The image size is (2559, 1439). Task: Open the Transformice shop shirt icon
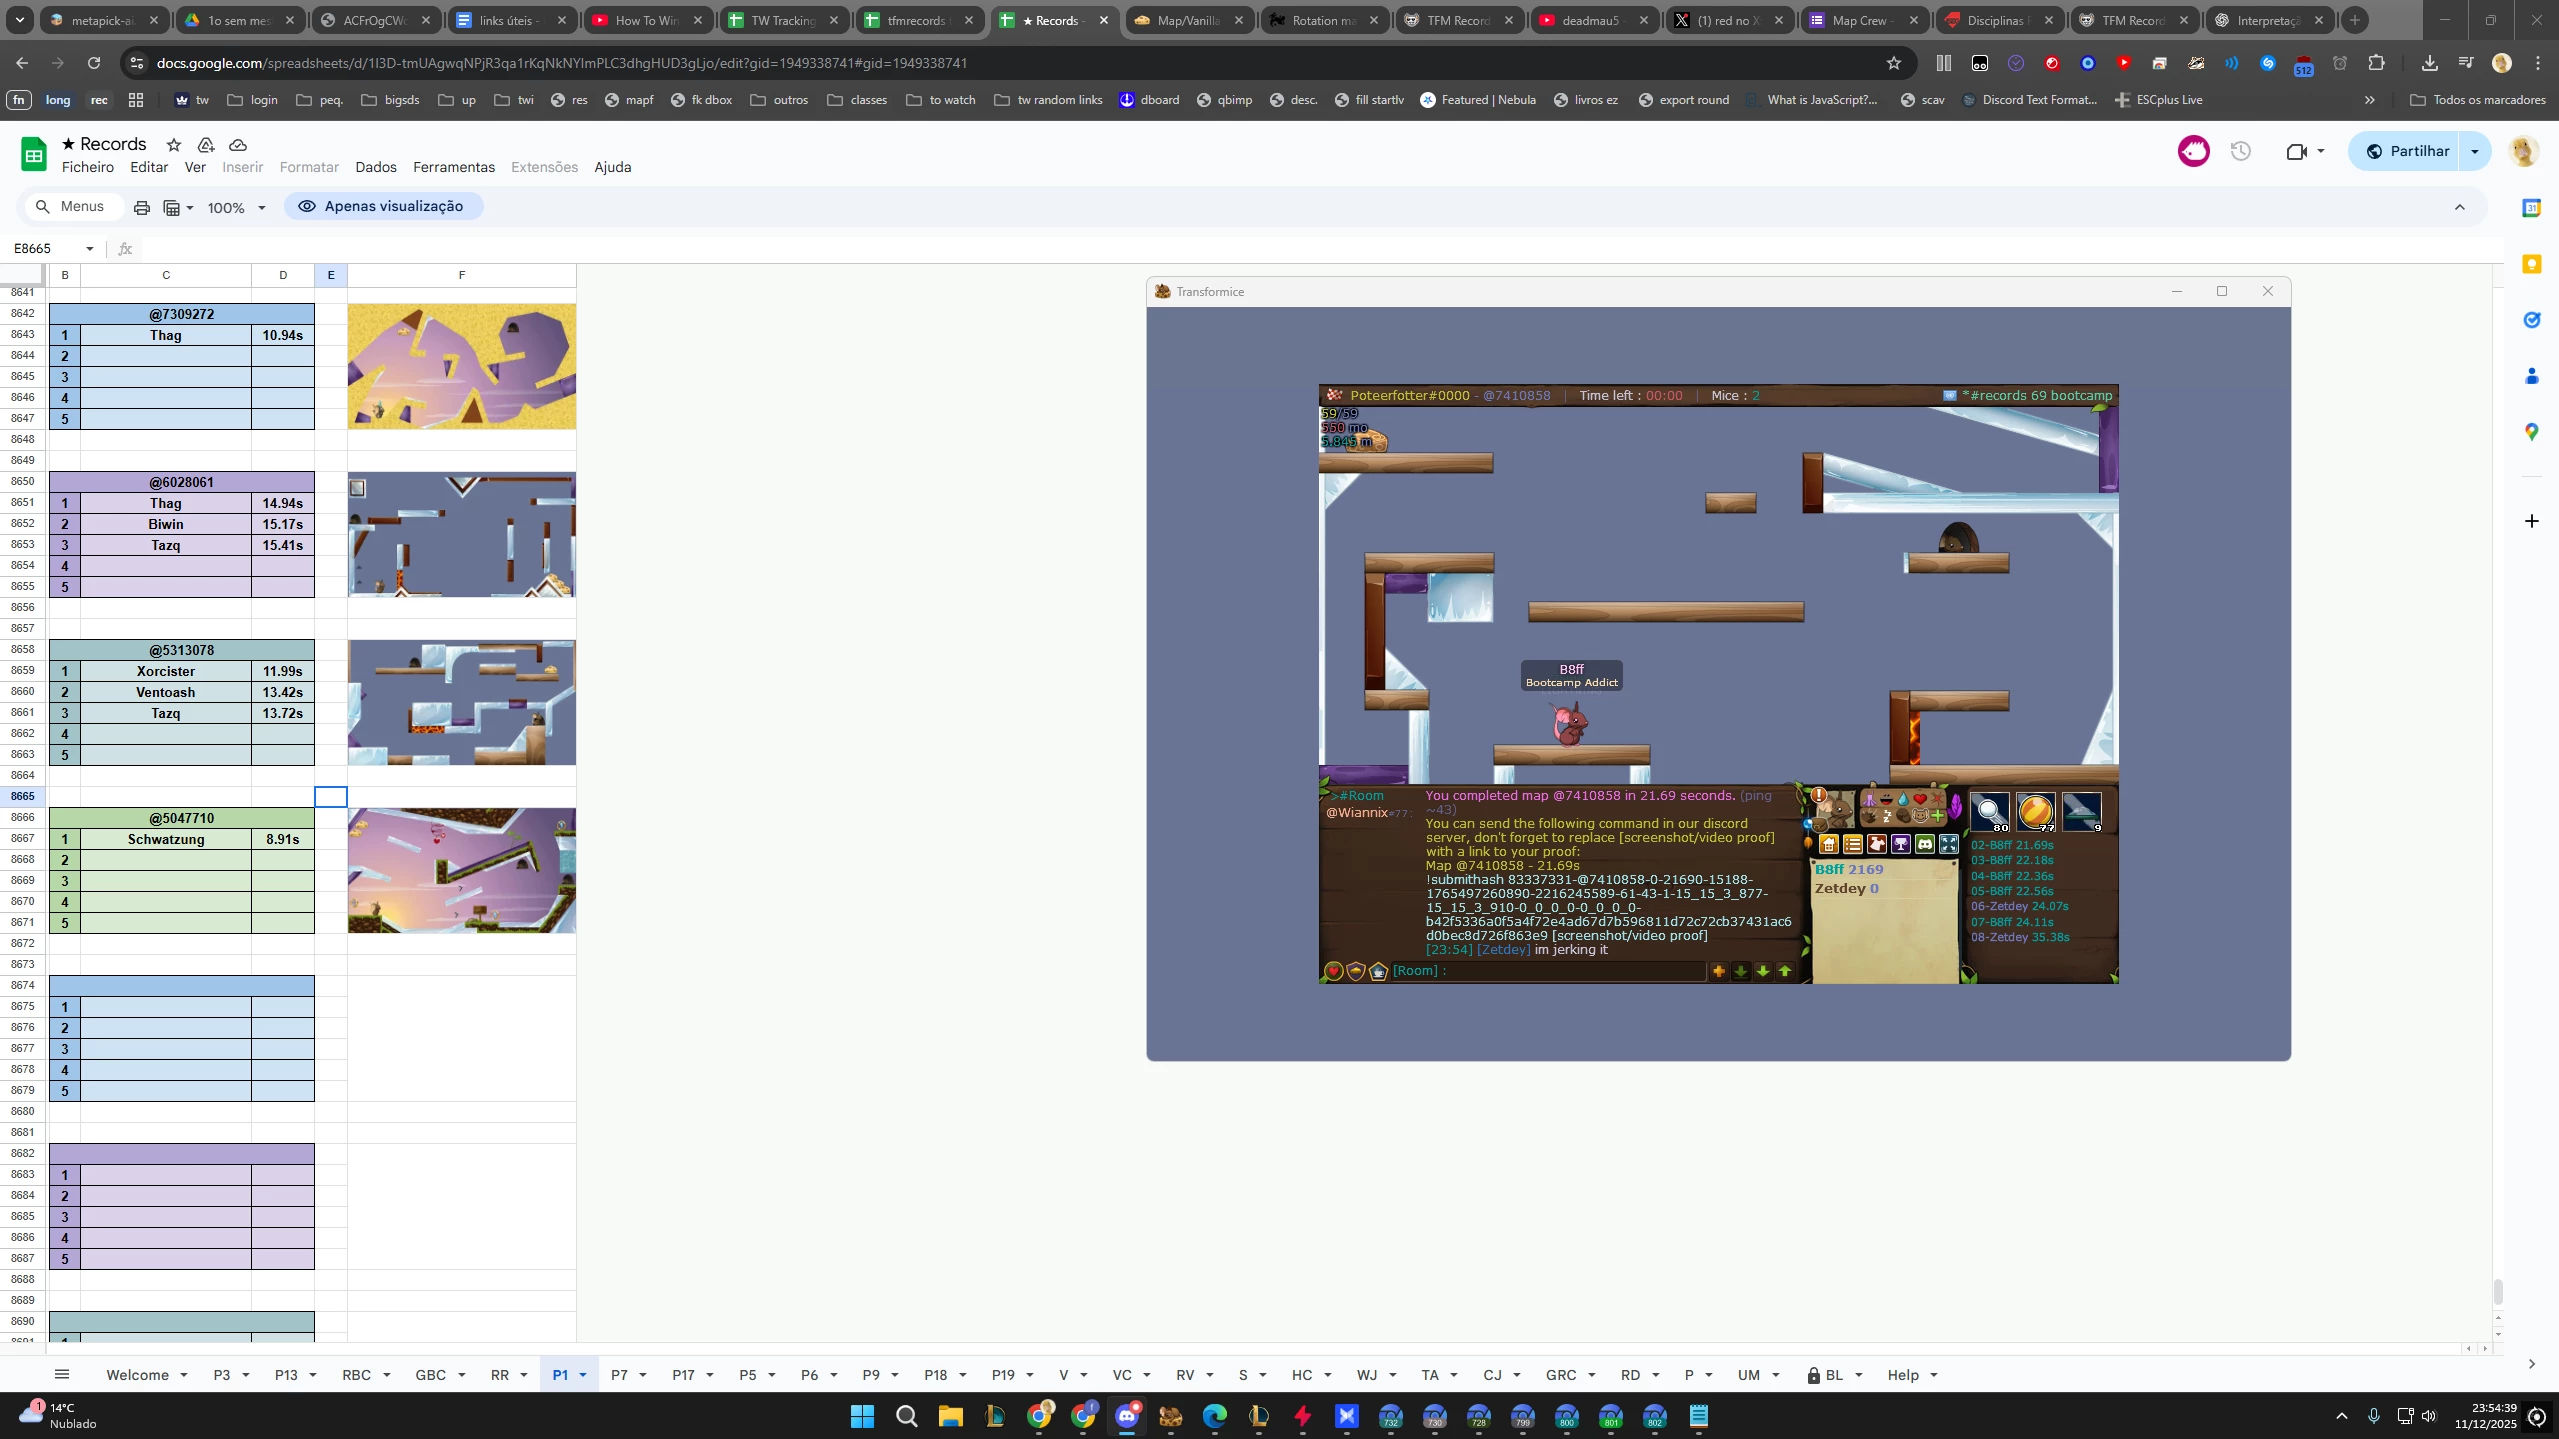coord(1877,845)
